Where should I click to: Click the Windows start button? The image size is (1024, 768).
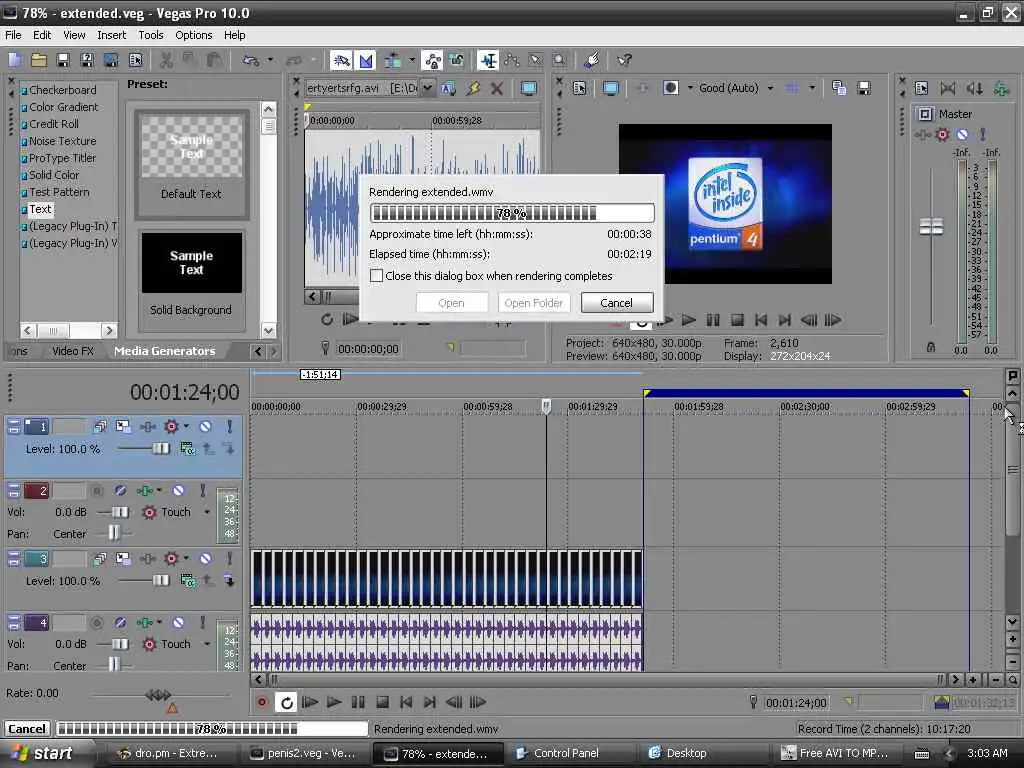pyautogui.click(x=44, y=753)
